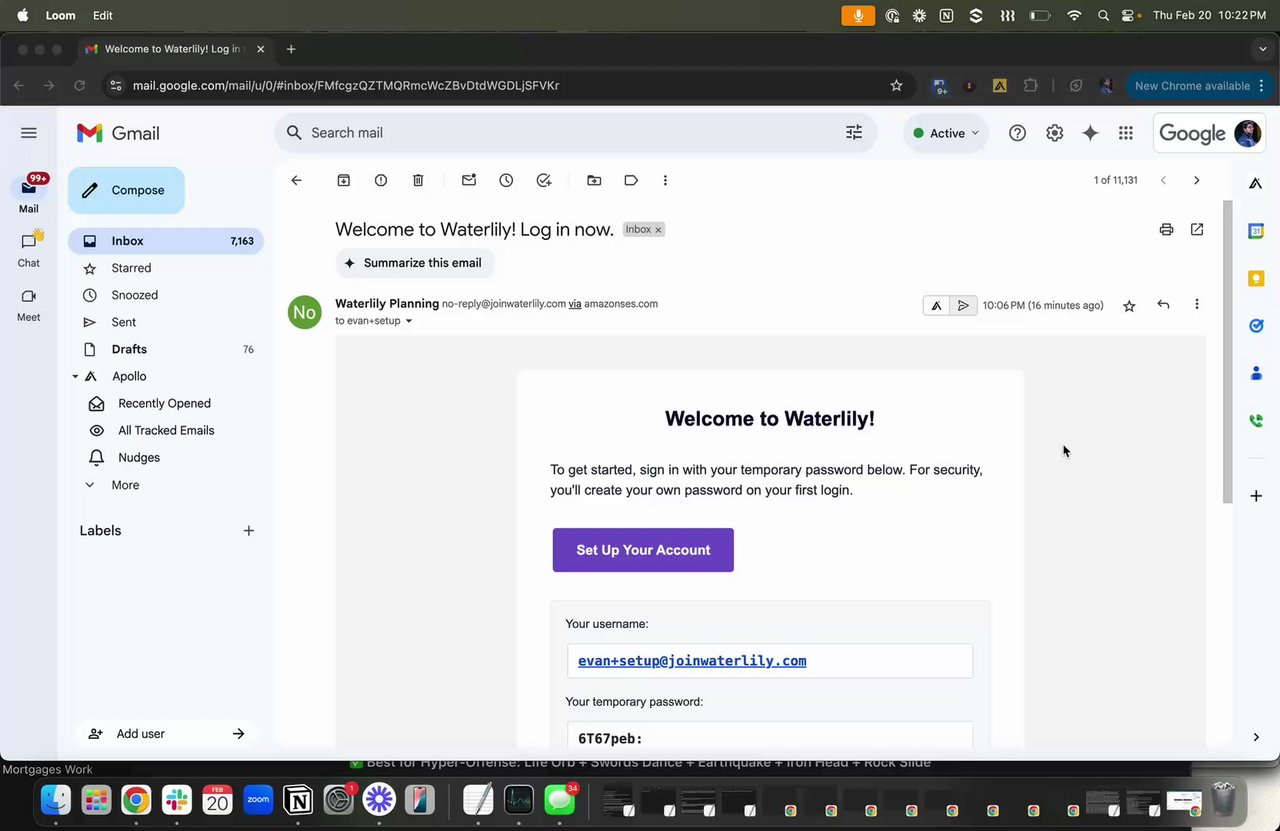Open Loom menu in menu bar
This screenshot has height=831, width=1280.
tap(60, 16)
